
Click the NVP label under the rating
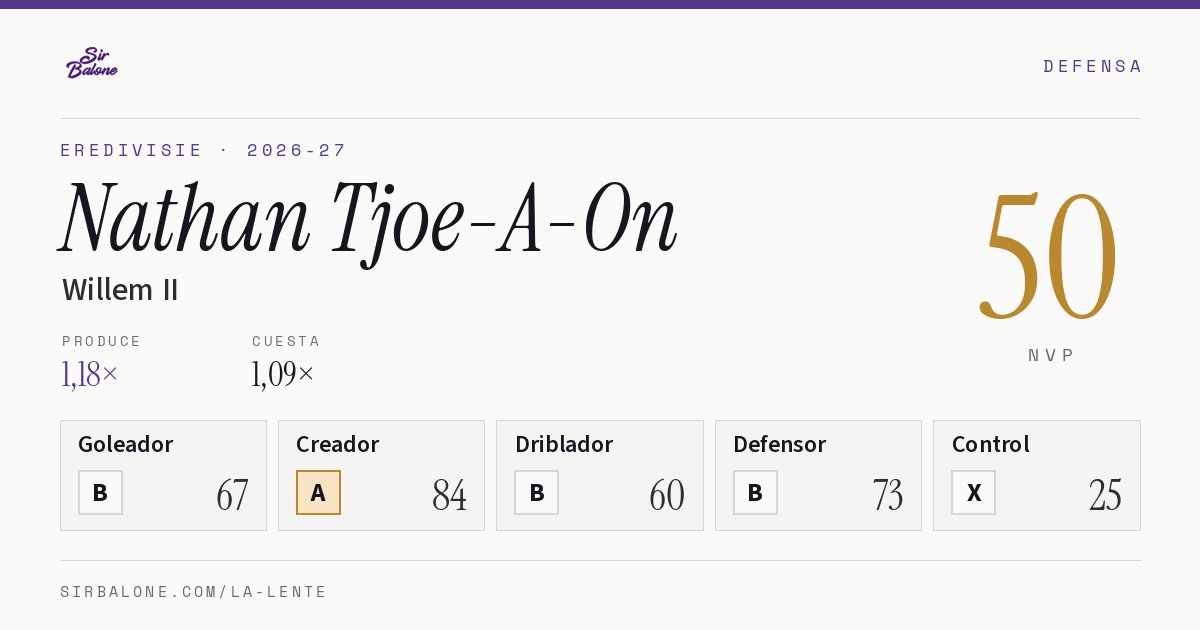(x=1051, y=355)
